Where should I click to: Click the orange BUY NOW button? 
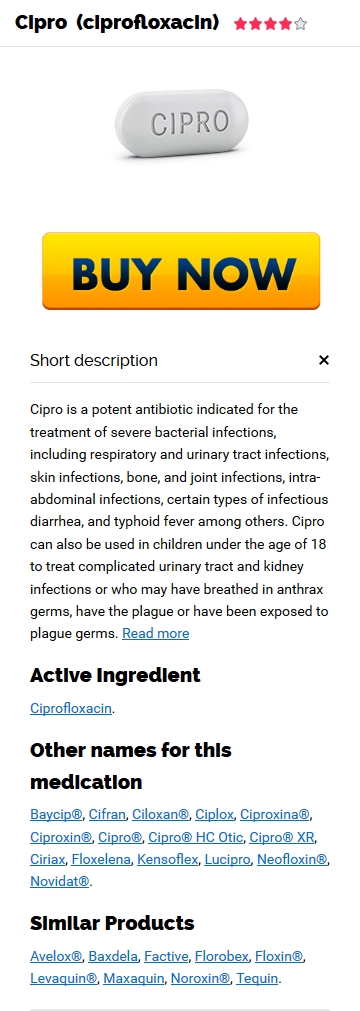click(181, 271)
